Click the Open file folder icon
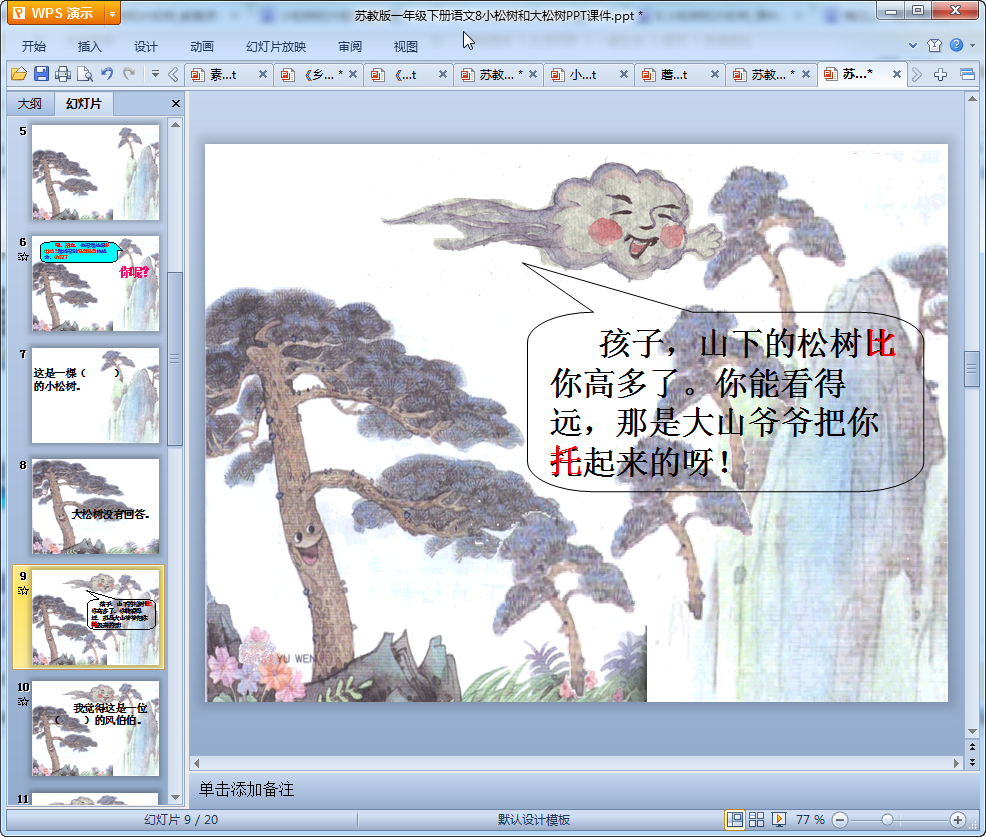The image size is (986, 837). [x=19, y=74]
